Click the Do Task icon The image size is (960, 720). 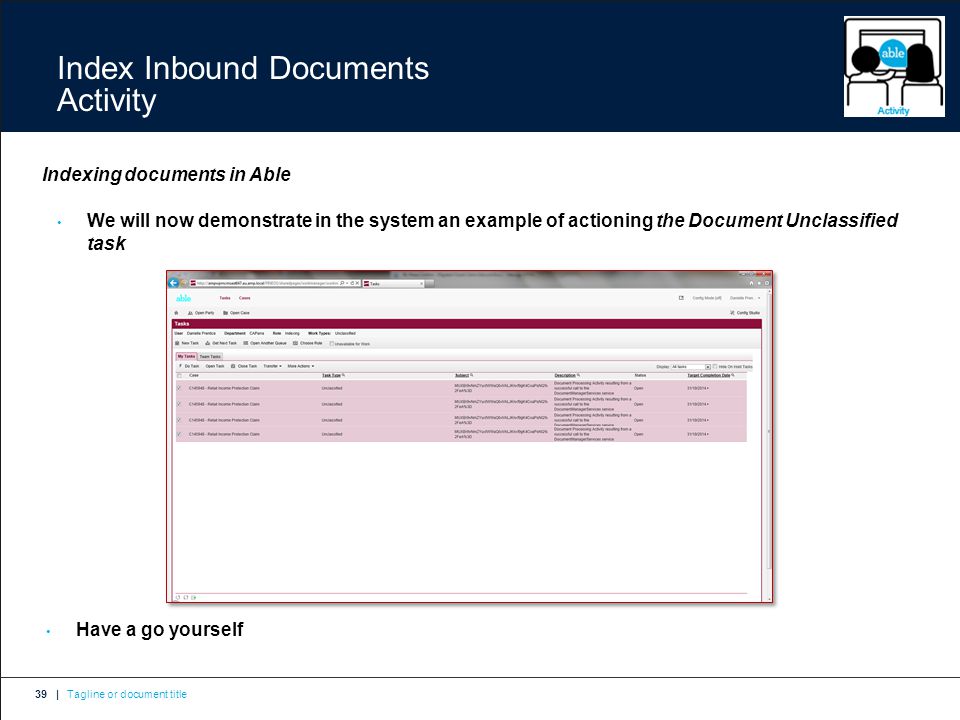pos(180,366)
